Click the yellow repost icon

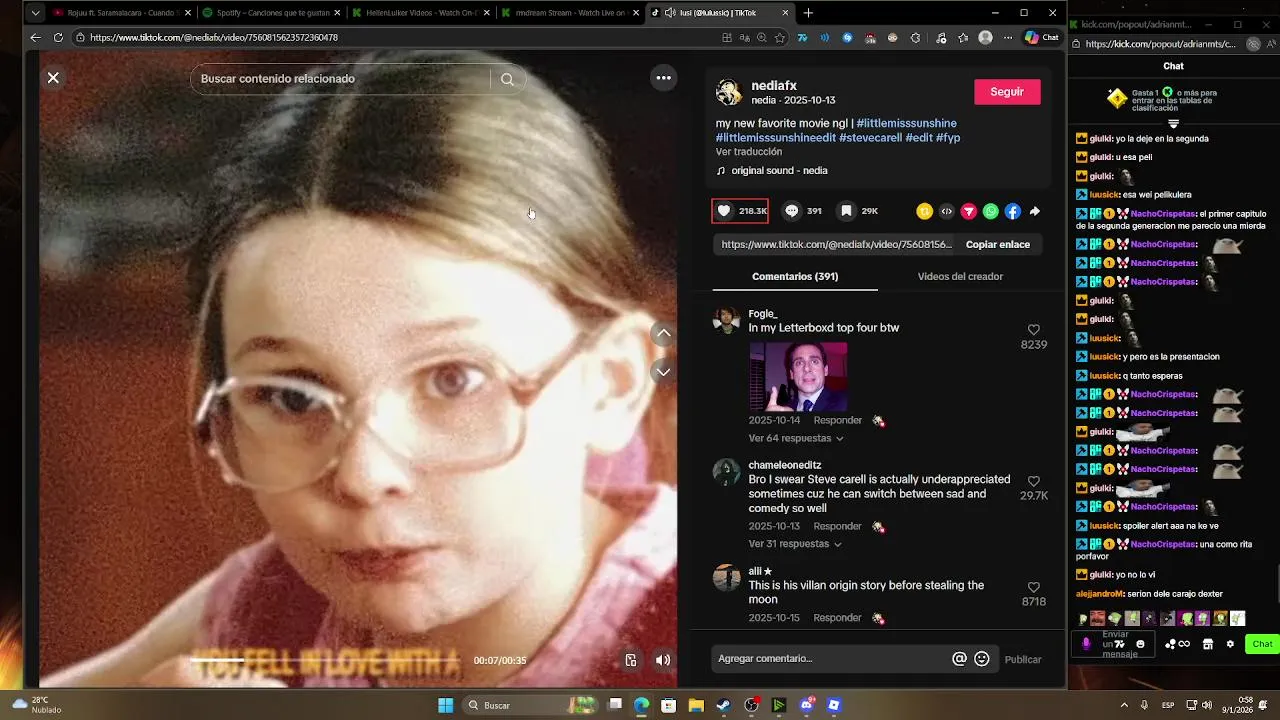pyautogui.click(x=924, y=211)
